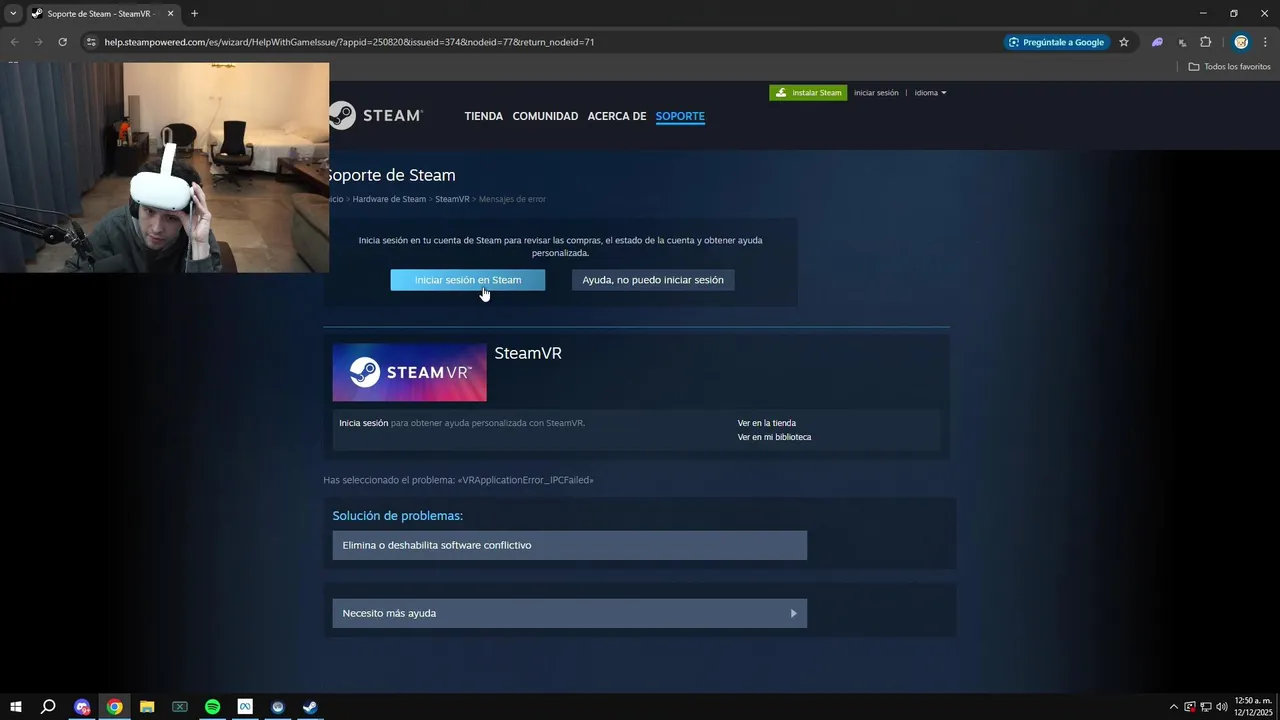Open the ACERCA DE menu item

pyautogui.click(x=617, y=116)
